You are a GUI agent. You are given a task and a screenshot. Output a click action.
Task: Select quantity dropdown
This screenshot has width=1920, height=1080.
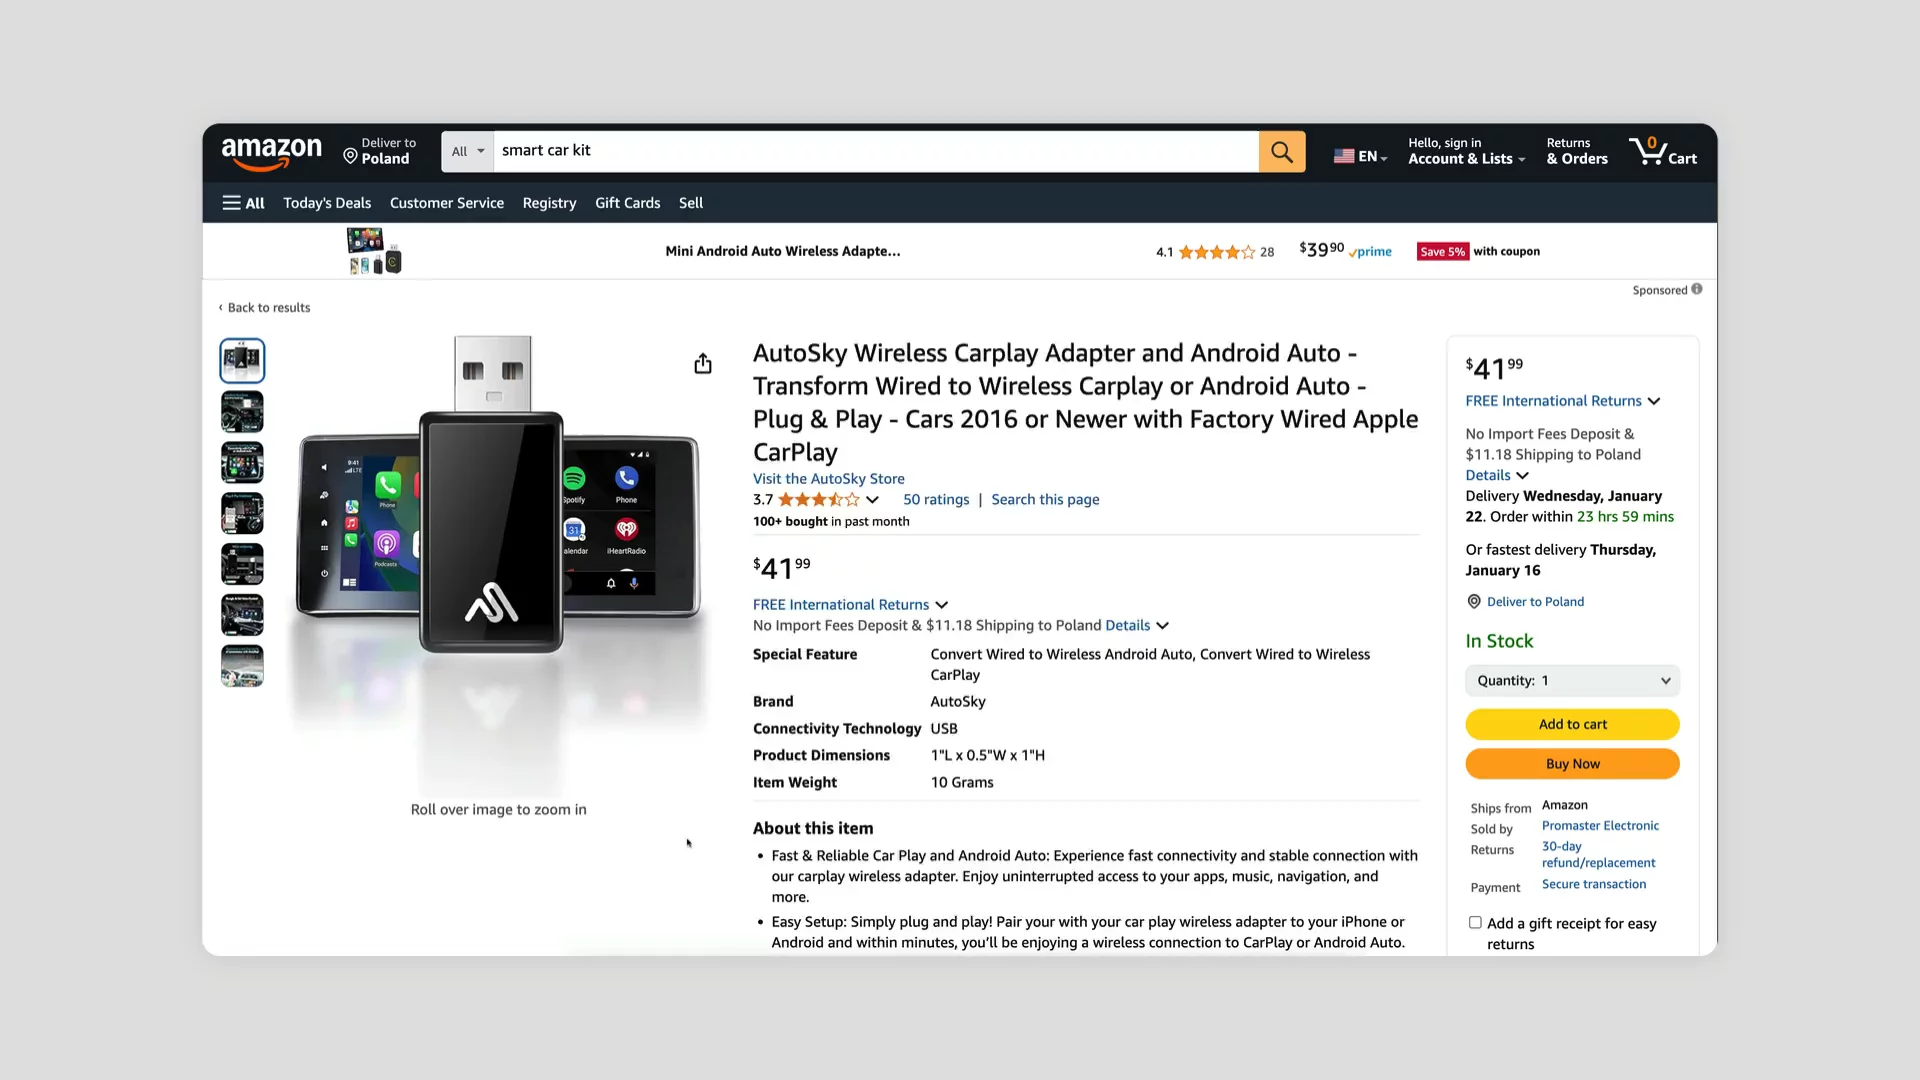tap(1572, 680)
